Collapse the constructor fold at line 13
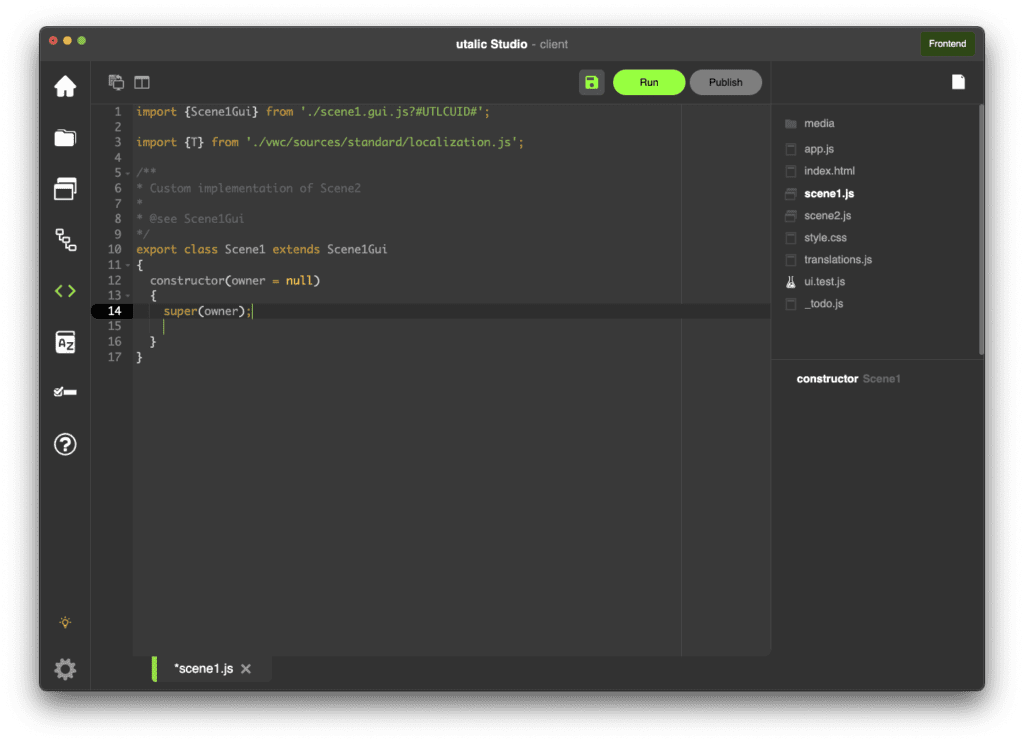 click(x=128, y=296)
